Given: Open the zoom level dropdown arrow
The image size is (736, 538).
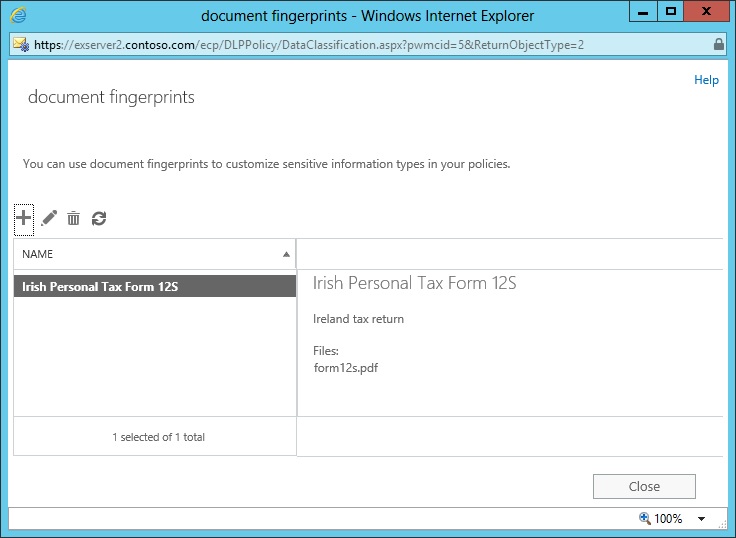Looking at the screenshot, I should point(701,519).
